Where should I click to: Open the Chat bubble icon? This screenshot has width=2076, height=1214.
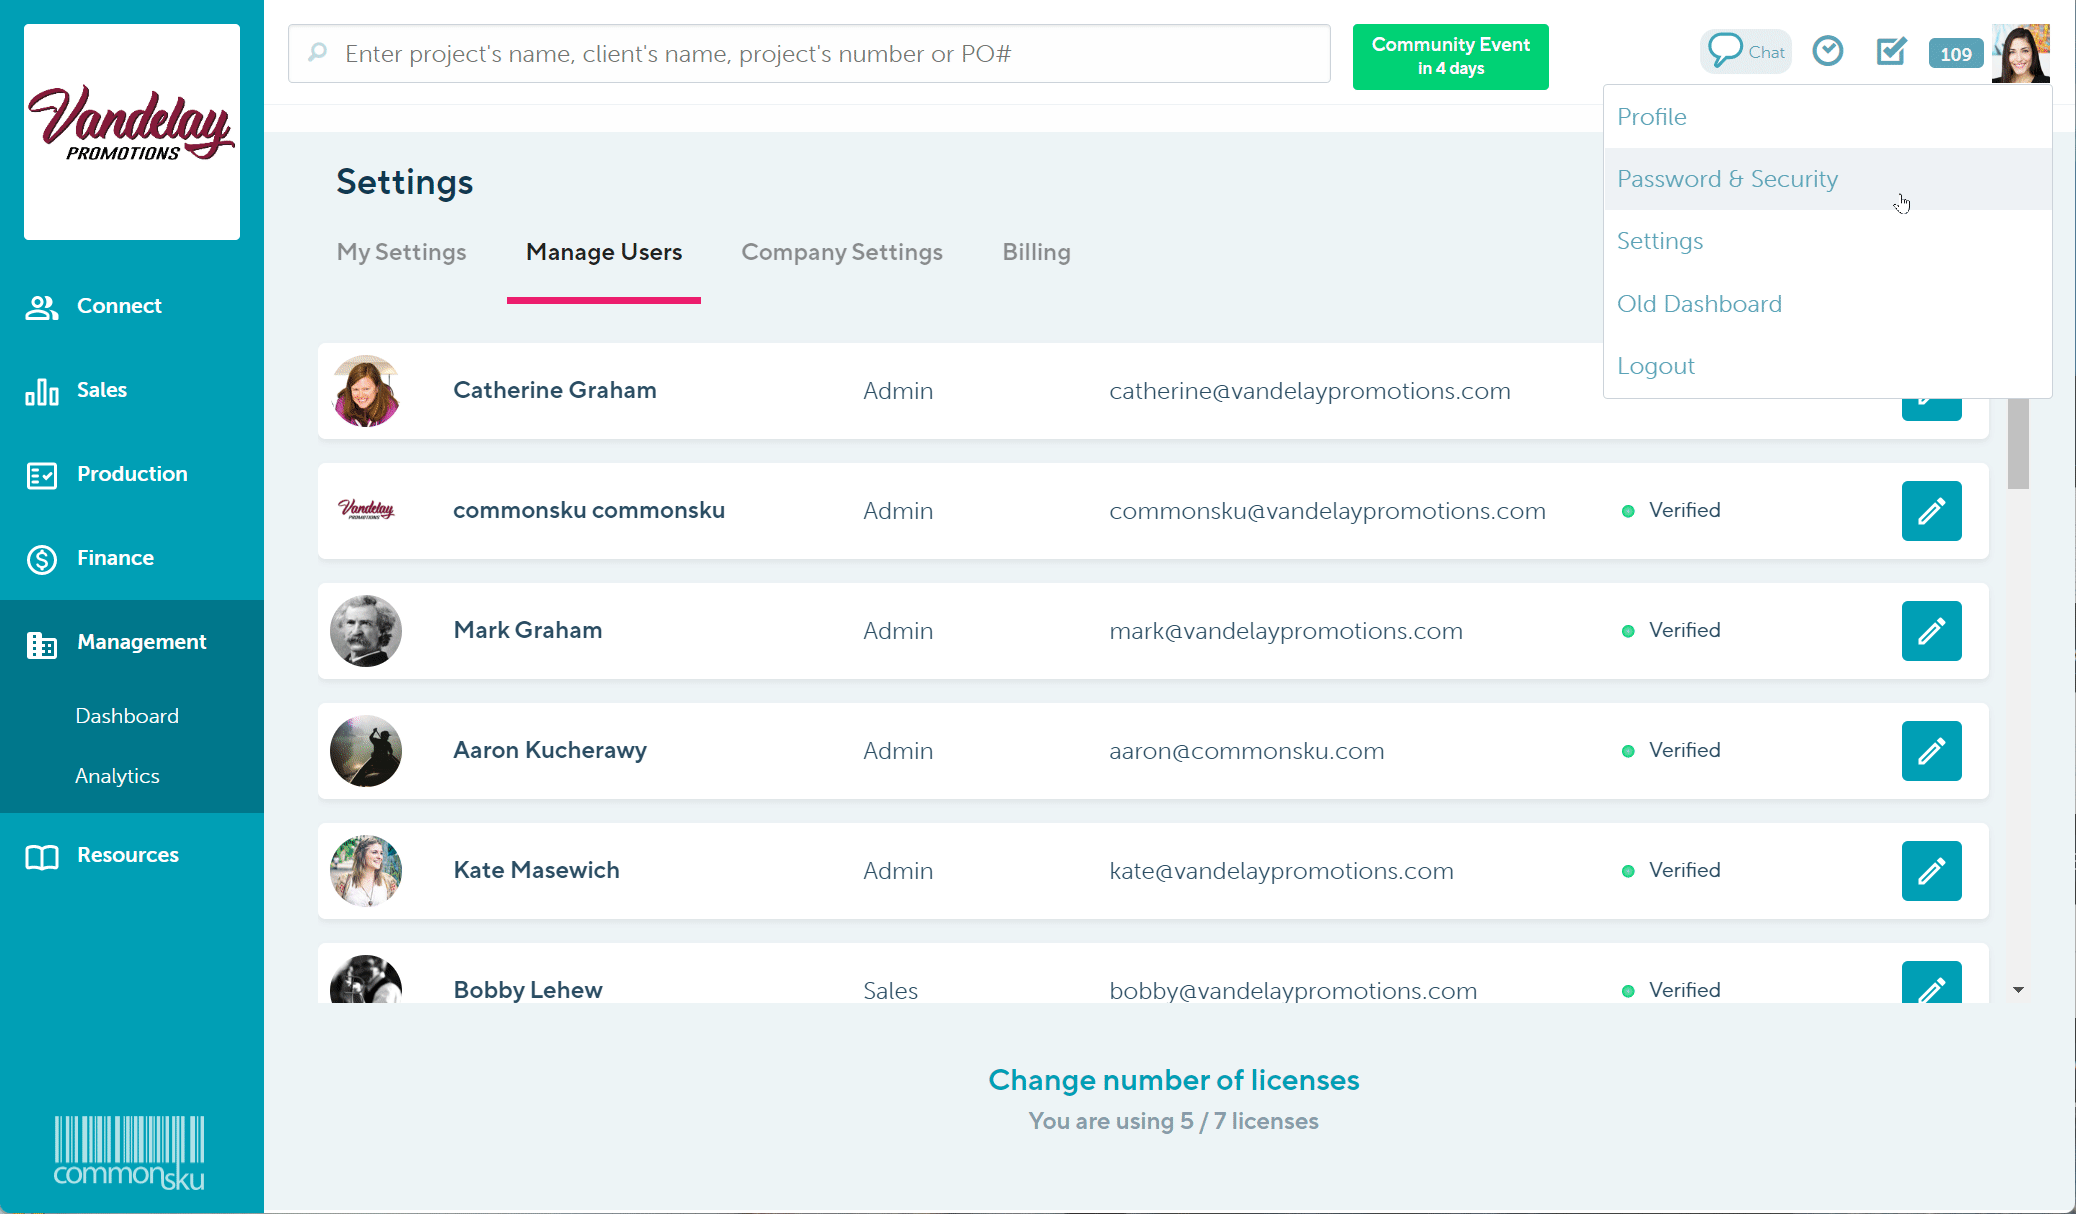(1745, 51)
